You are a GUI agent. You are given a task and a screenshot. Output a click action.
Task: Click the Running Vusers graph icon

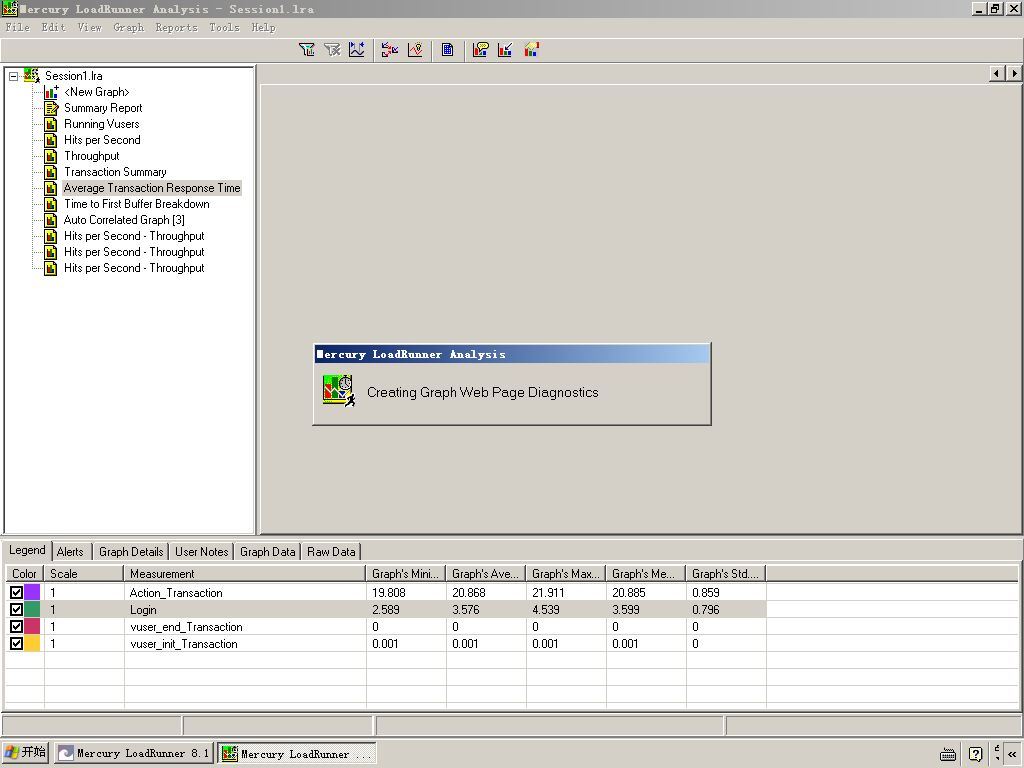[x=51, y=124]
